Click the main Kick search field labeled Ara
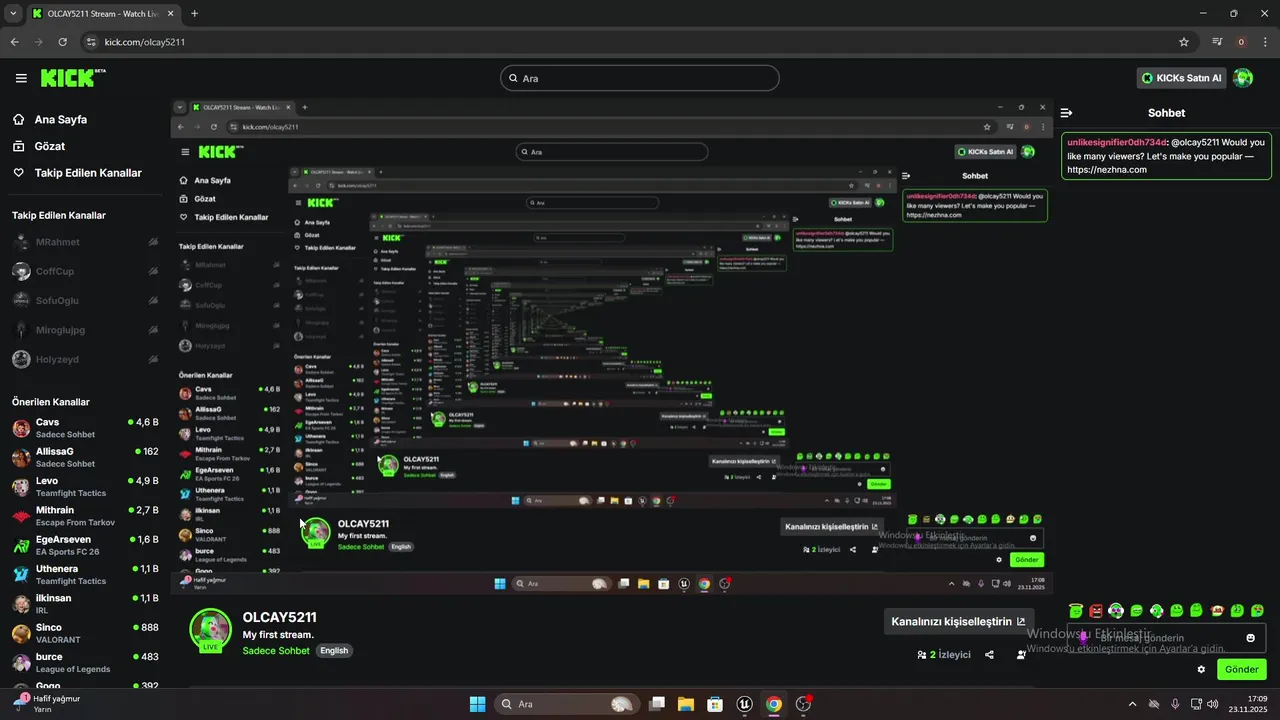Viewport: 1280px width, 720px height. [639, 78]
